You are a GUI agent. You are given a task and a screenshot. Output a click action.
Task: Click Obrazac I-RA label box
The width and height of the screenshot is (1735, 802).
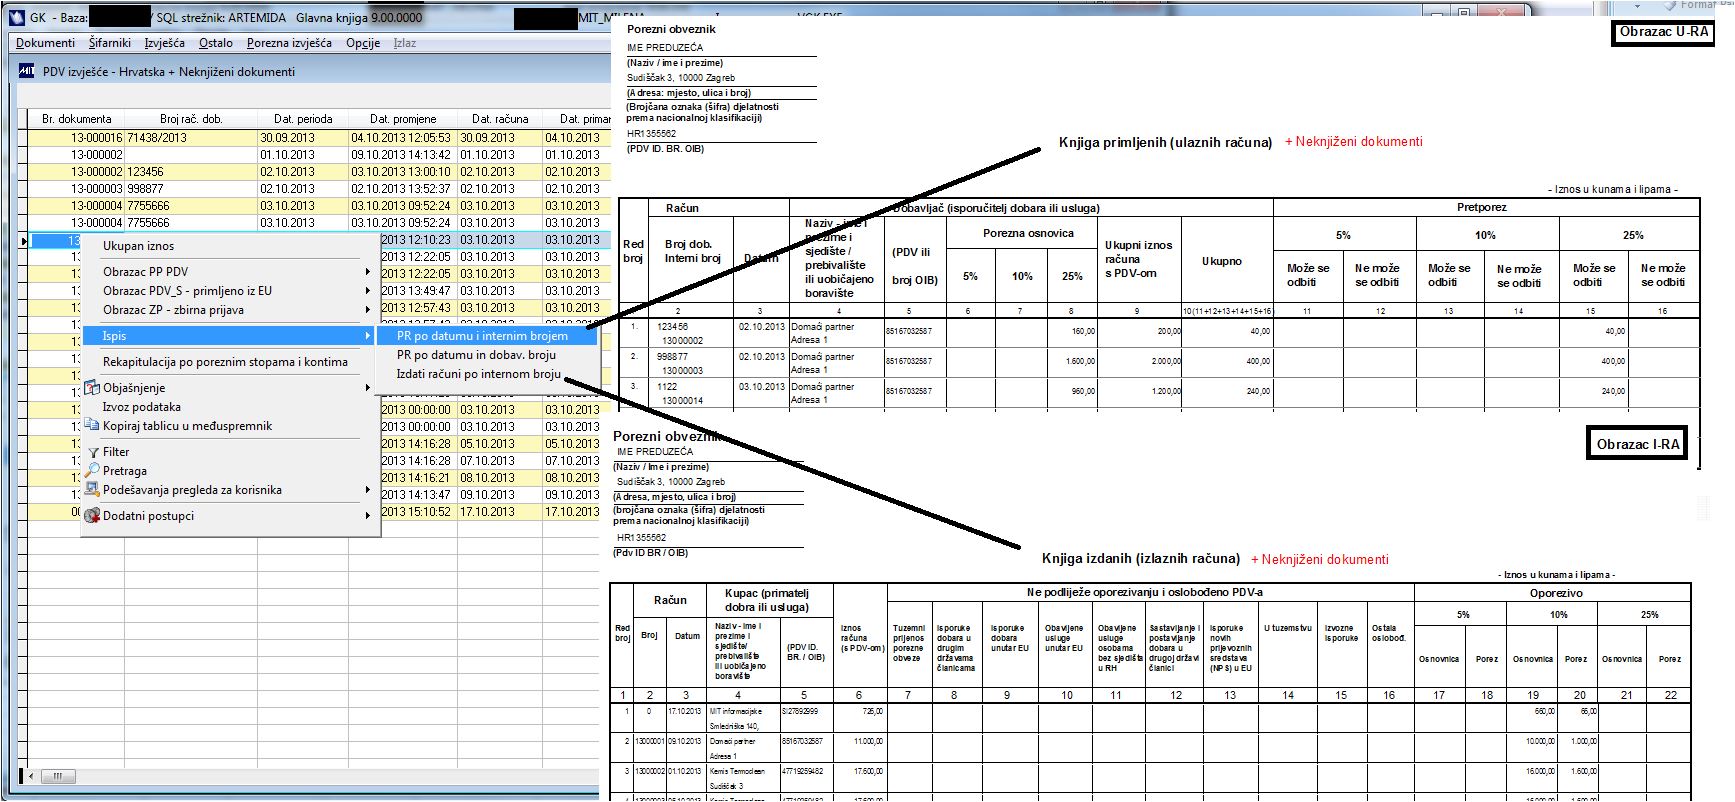(1638, 444)
